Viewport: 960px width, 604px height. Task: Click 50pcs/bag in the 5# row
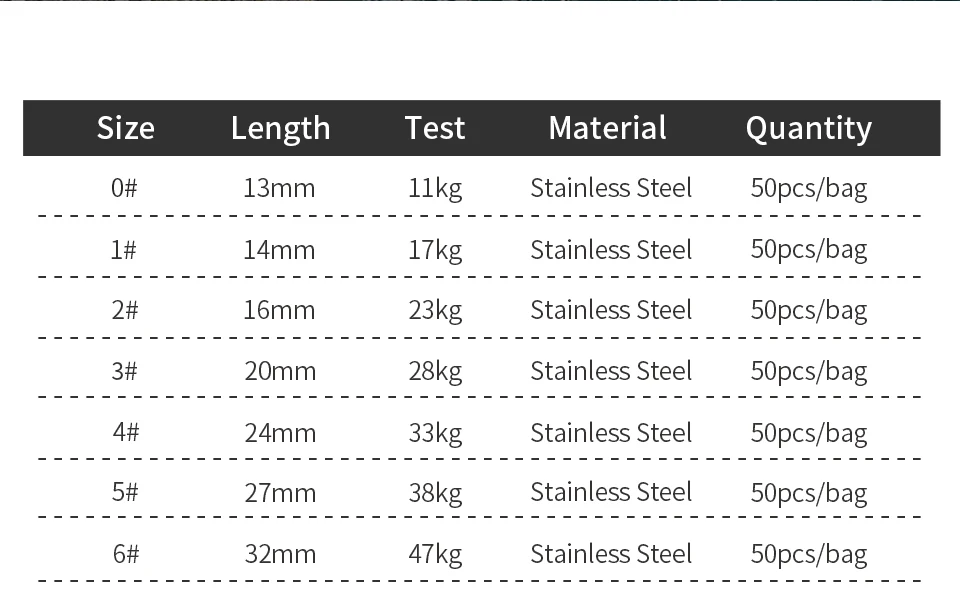point(808,493)
